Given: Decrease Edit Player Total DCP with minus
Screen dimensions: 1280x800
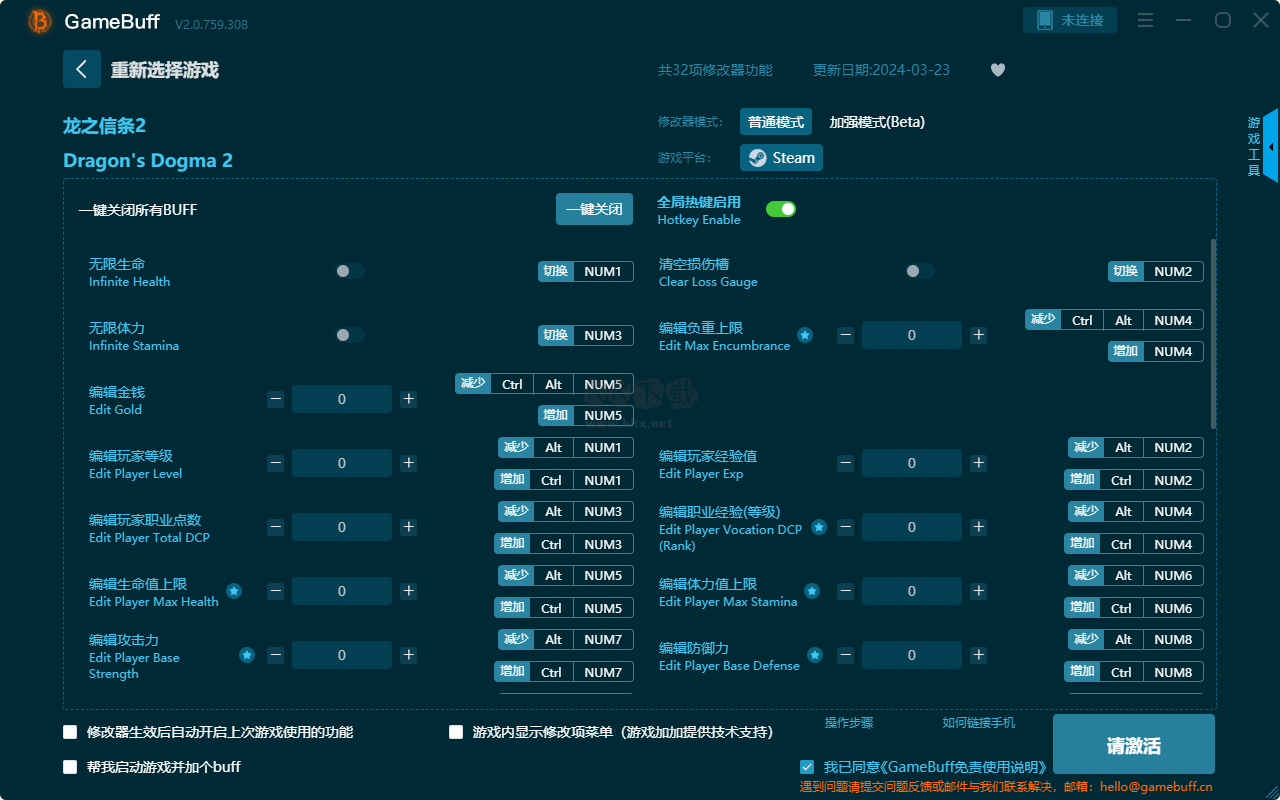Looking at the screenshot, I should tap(276, 527).
